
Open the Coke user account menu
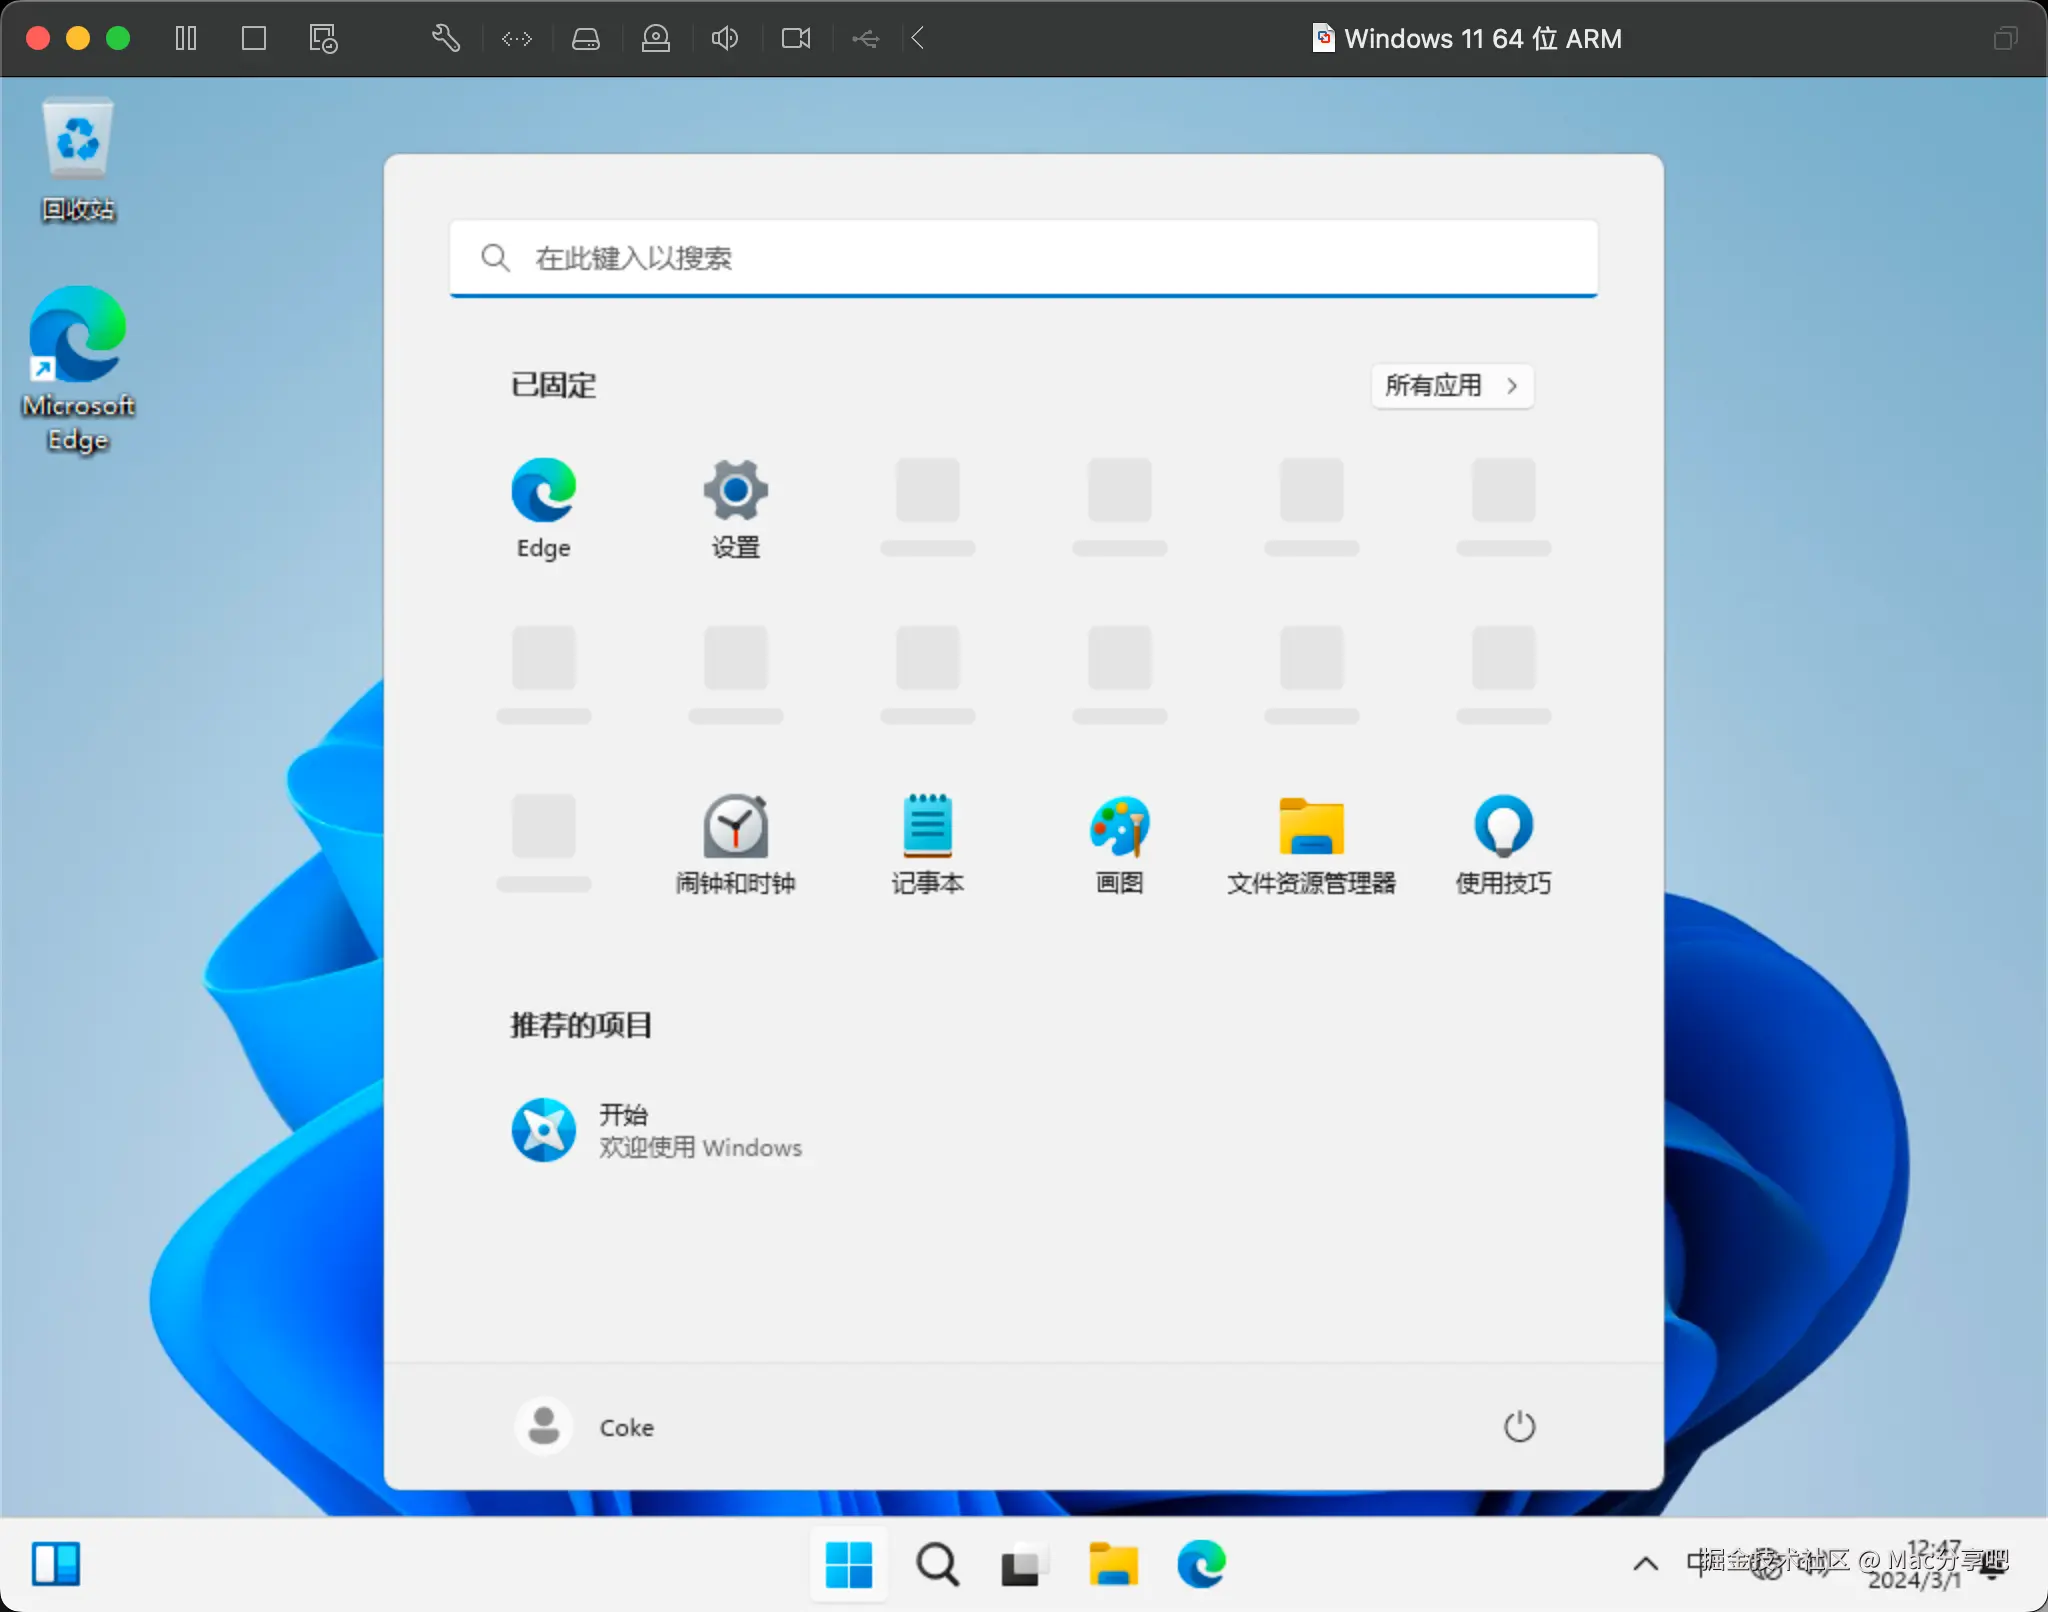point(586,1426)
